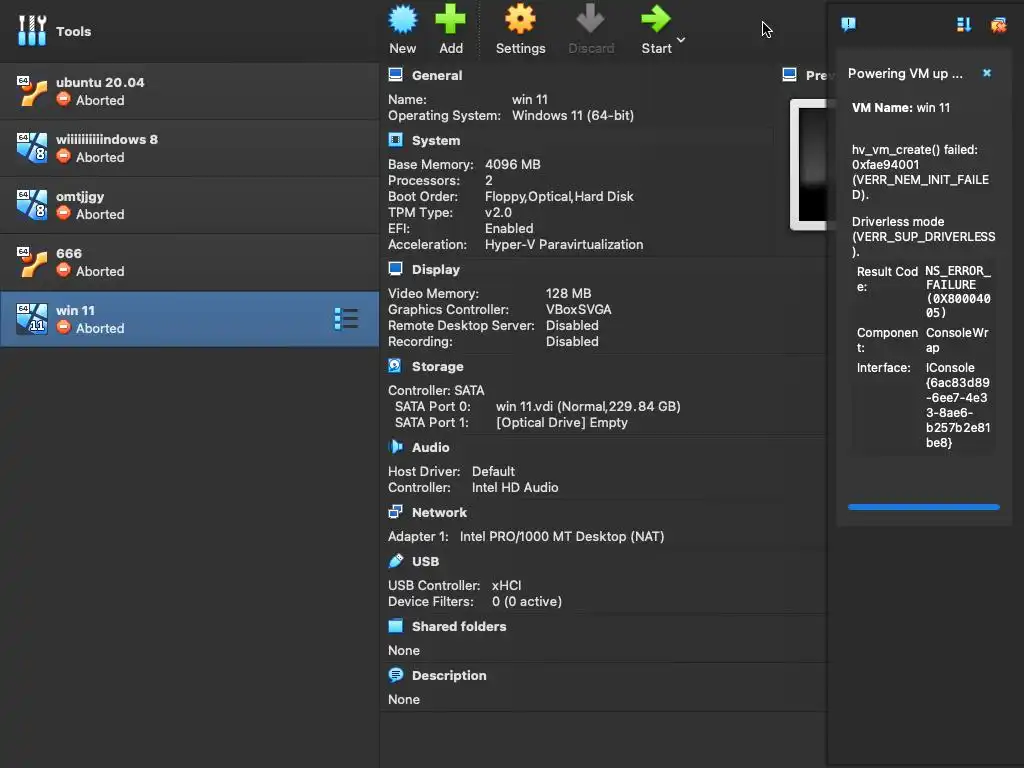Image resolution: width=1024 pixels, height=768 pixels.
Task: Click the VM preview thumbnail
Action: 808,165
